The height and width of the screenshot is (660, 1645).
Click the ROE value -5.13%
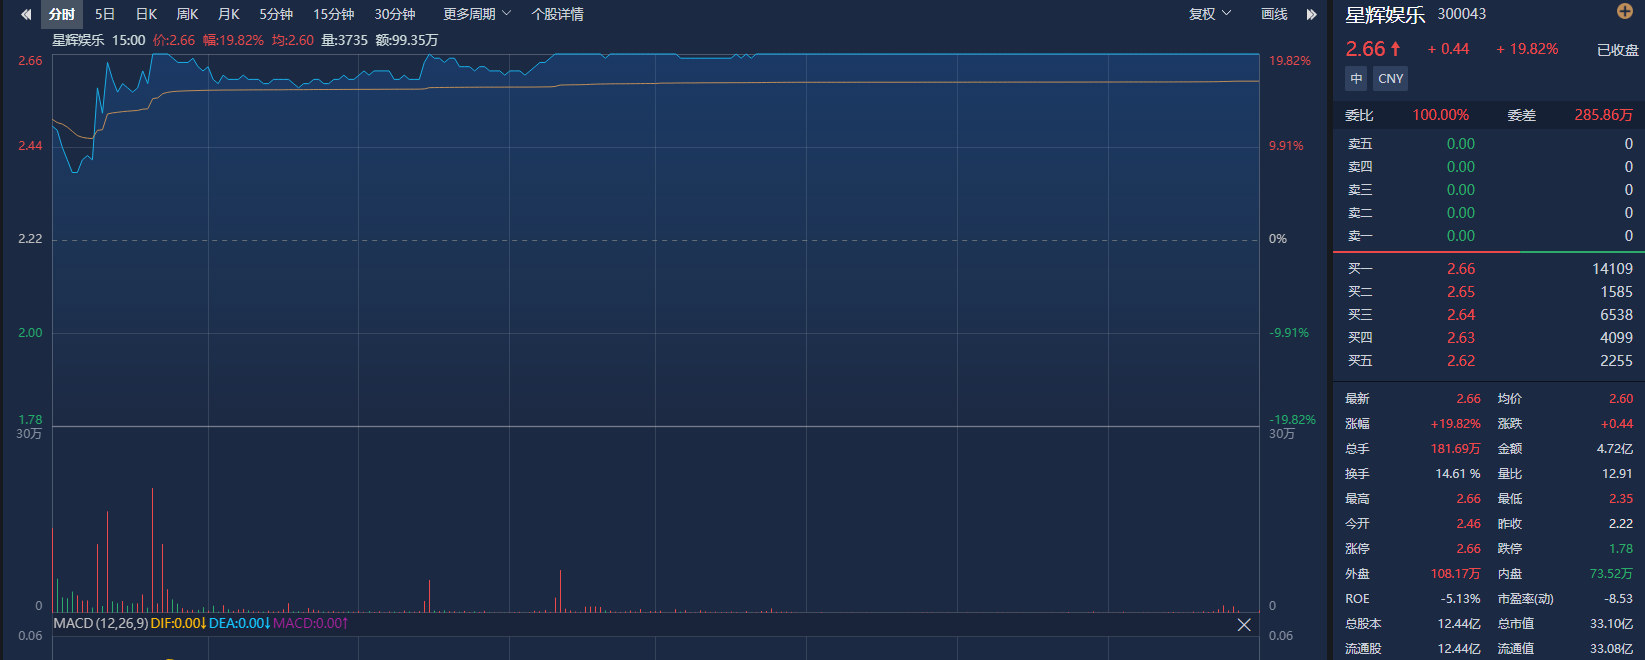click(x=1460, y=599)
